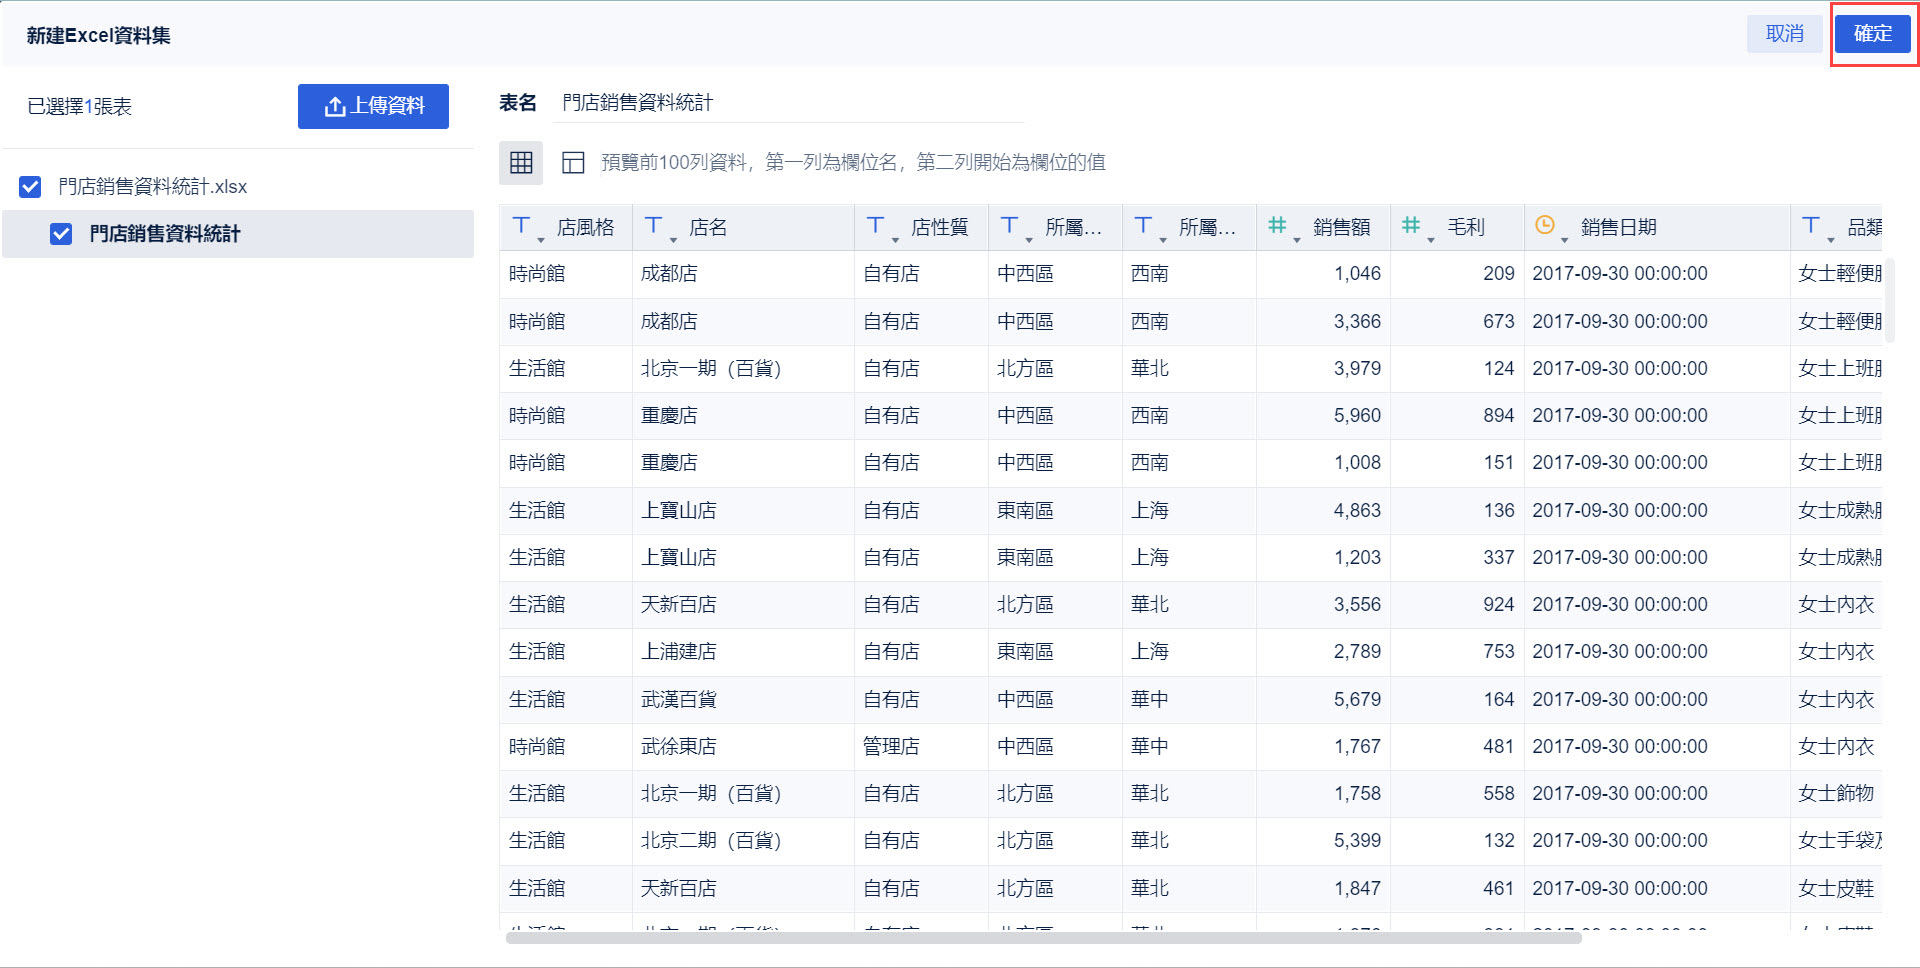Click the numeric-type icon on 銷售額 column
The image size is (1920, 968).
click(x=1277, y=226)
